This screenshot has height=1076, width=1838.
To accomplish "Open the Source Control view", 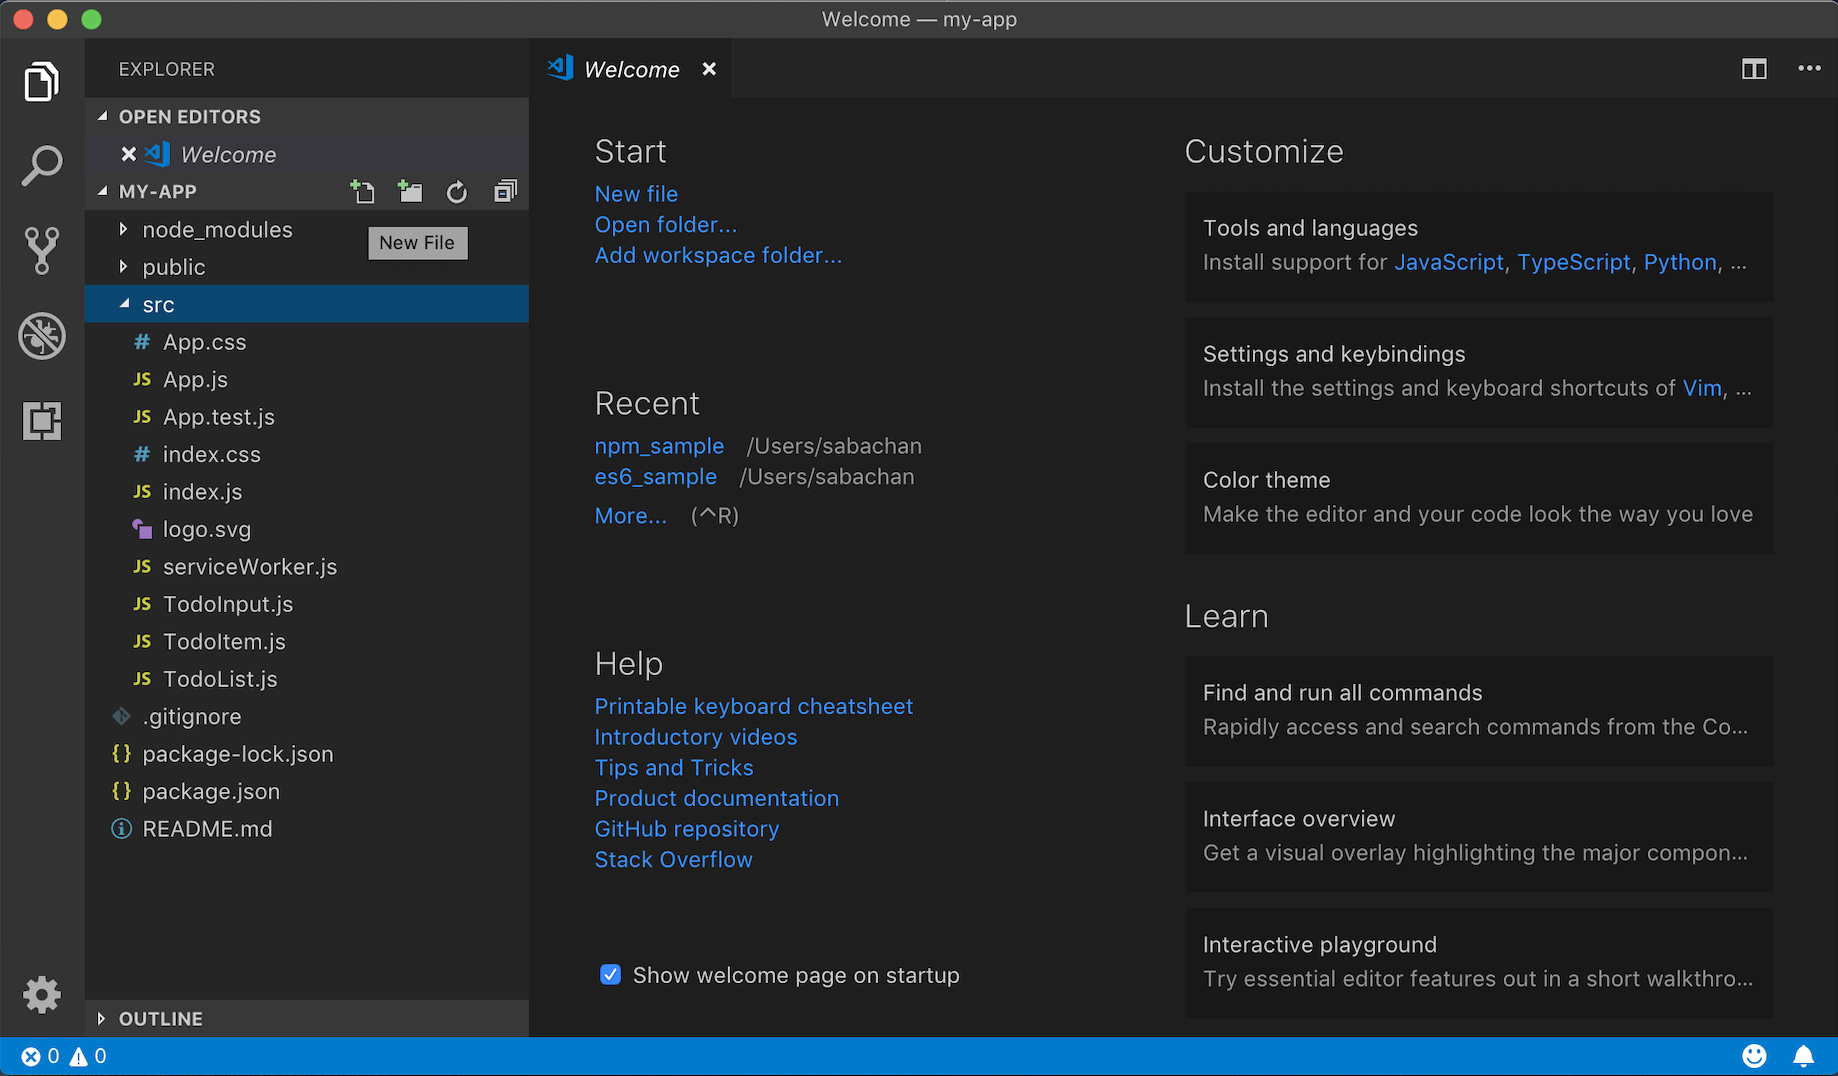I will click(x=42, y=250).
